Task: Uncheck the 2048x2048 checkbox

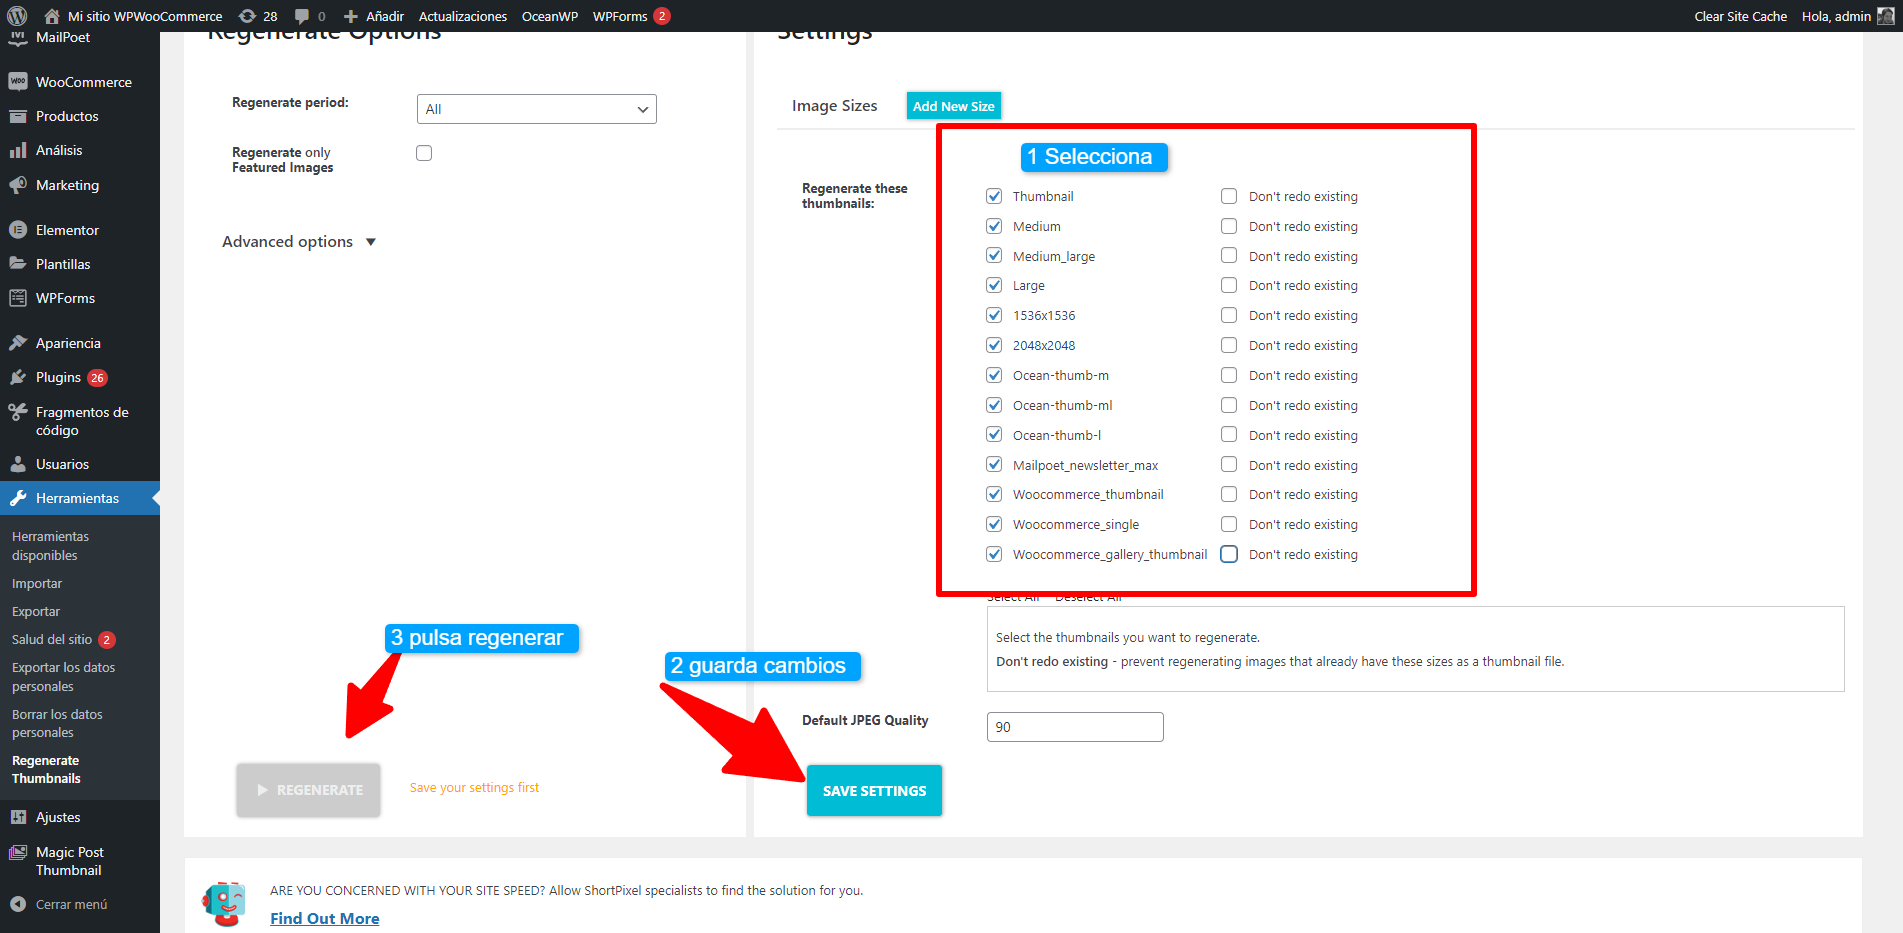Action: [994, 345]
